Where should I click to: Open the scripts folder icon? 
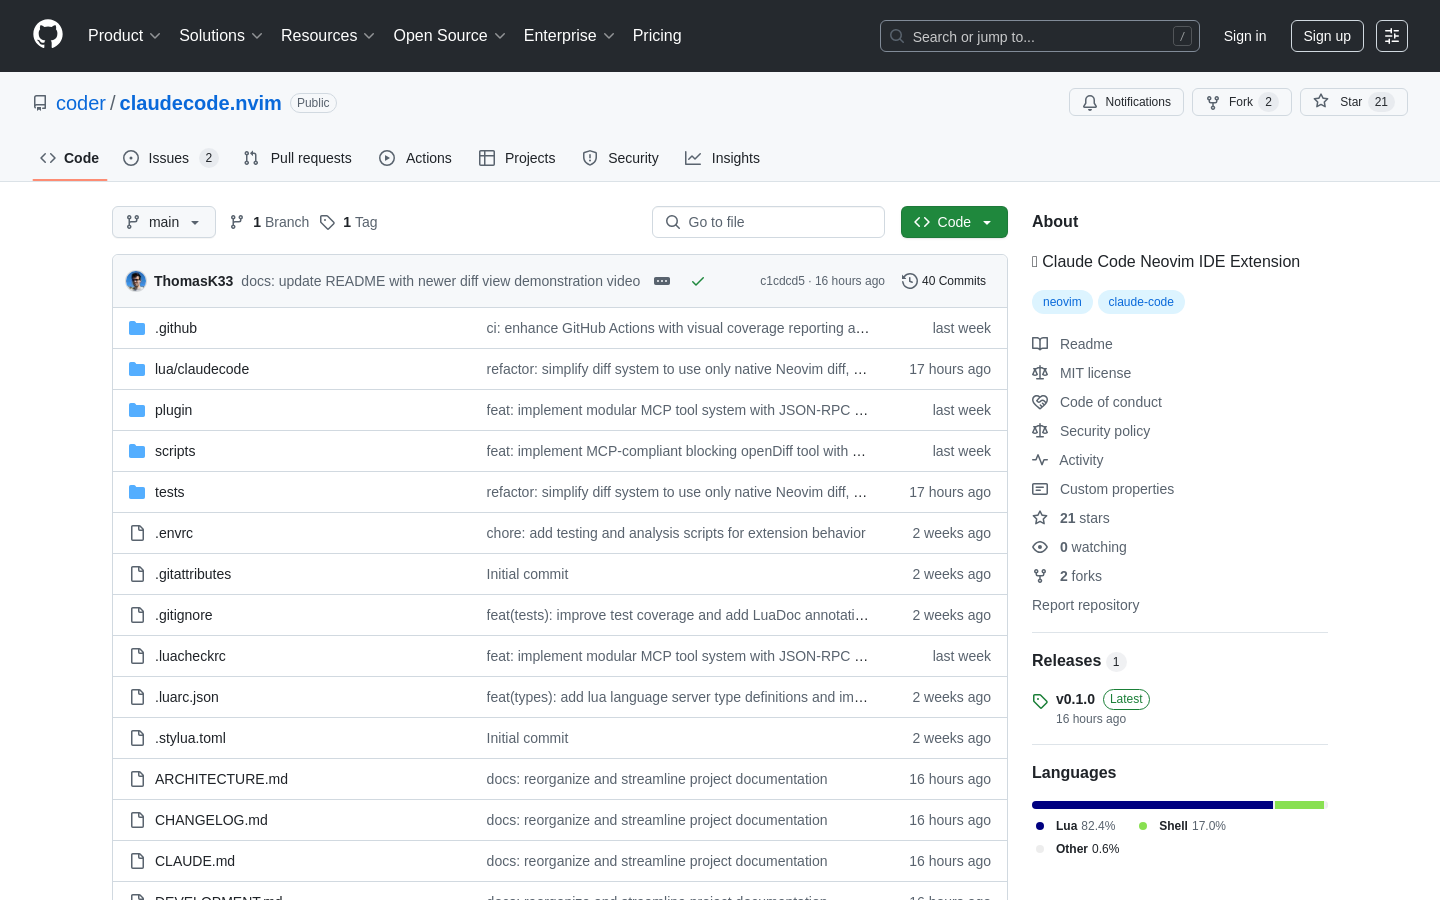tap(137, 451)
